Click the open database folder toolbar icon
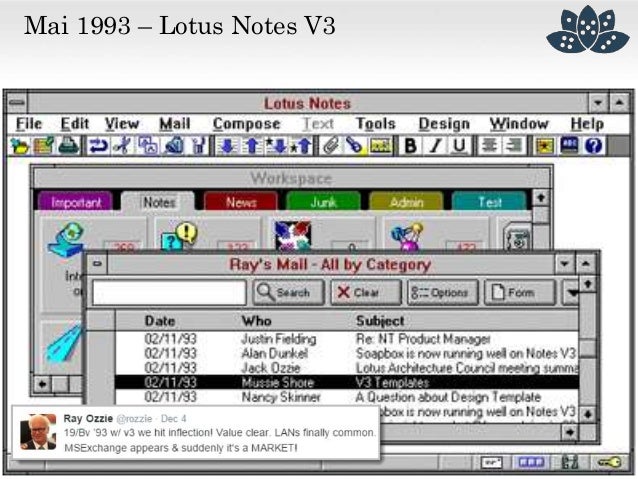This screenshot has width=638, height=479. pyautogui.click(x=19, y=146)
